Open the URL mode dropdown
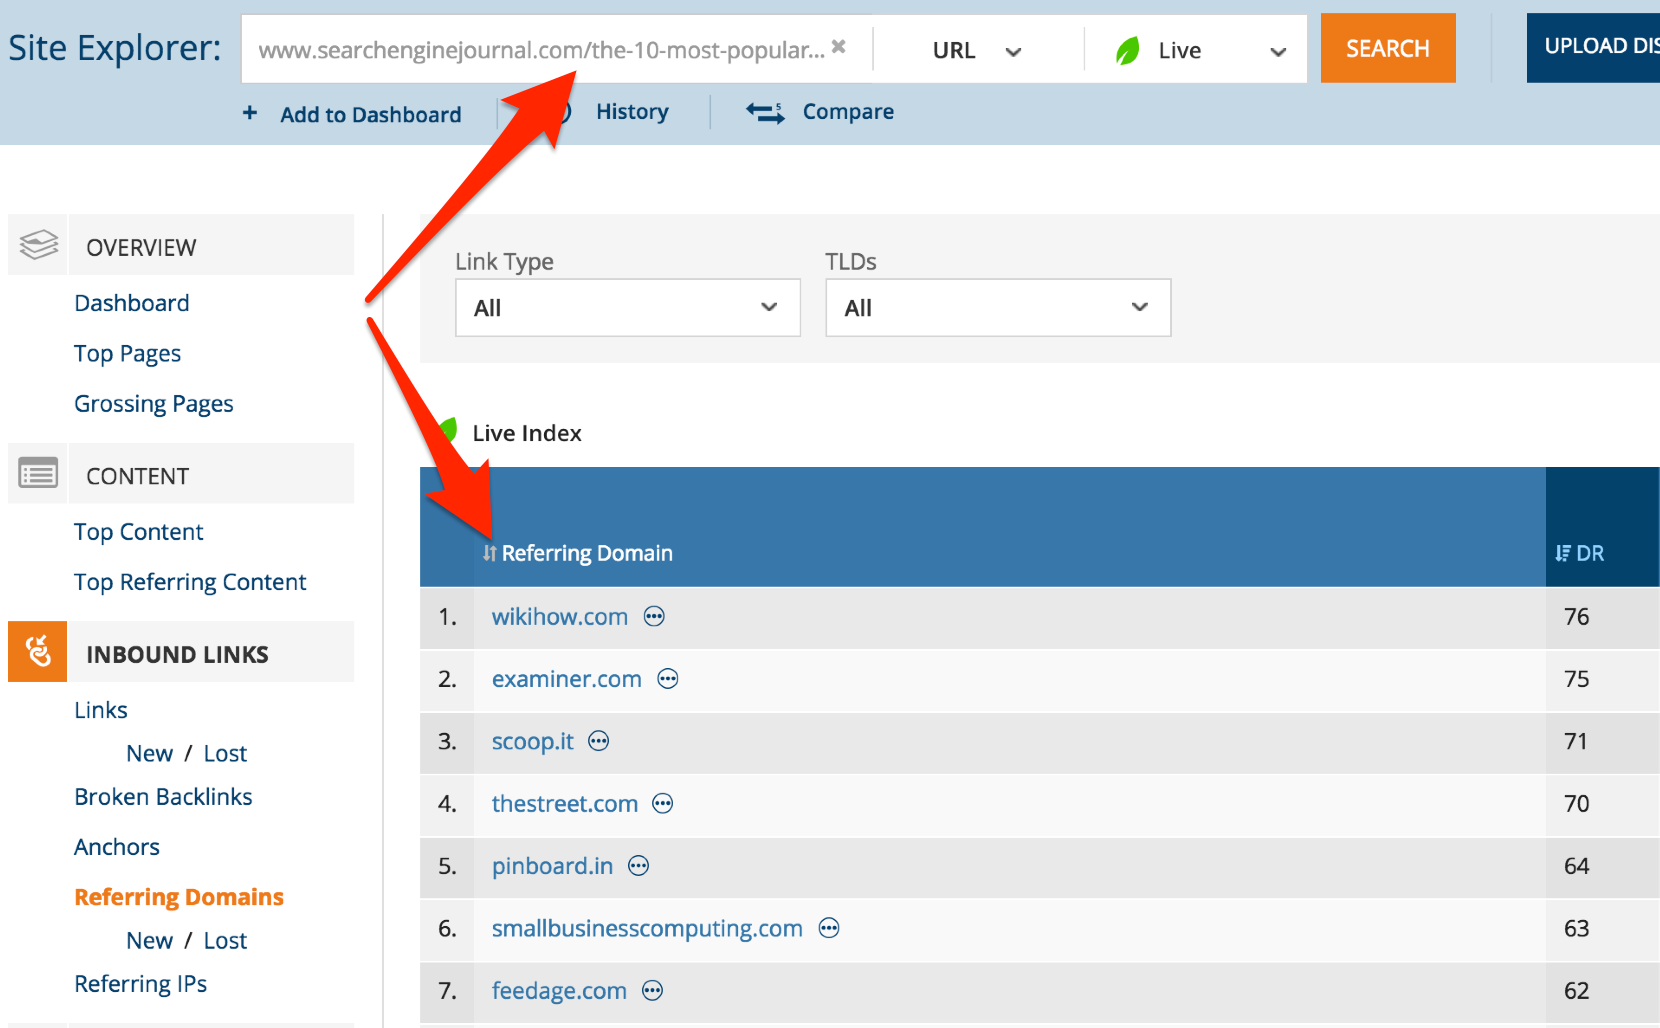Viewport: 1660px width, 1028px height. 977,50
